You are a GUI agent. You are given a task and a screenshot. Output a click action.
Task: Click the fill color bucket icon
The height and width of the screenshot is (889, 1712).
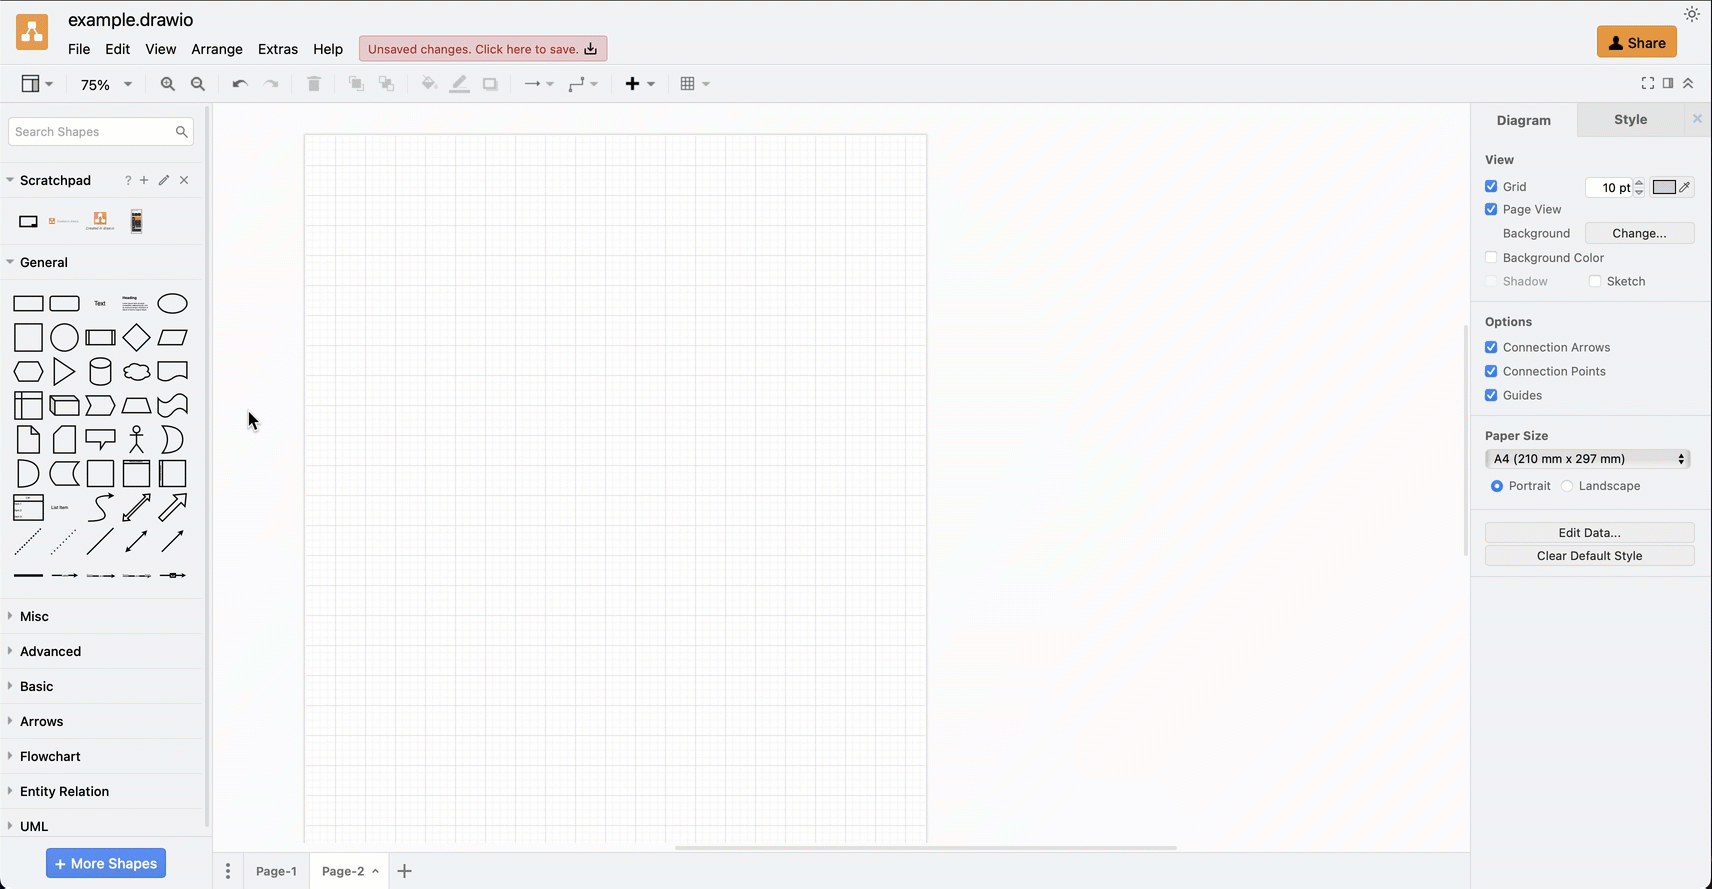(429, 84)
